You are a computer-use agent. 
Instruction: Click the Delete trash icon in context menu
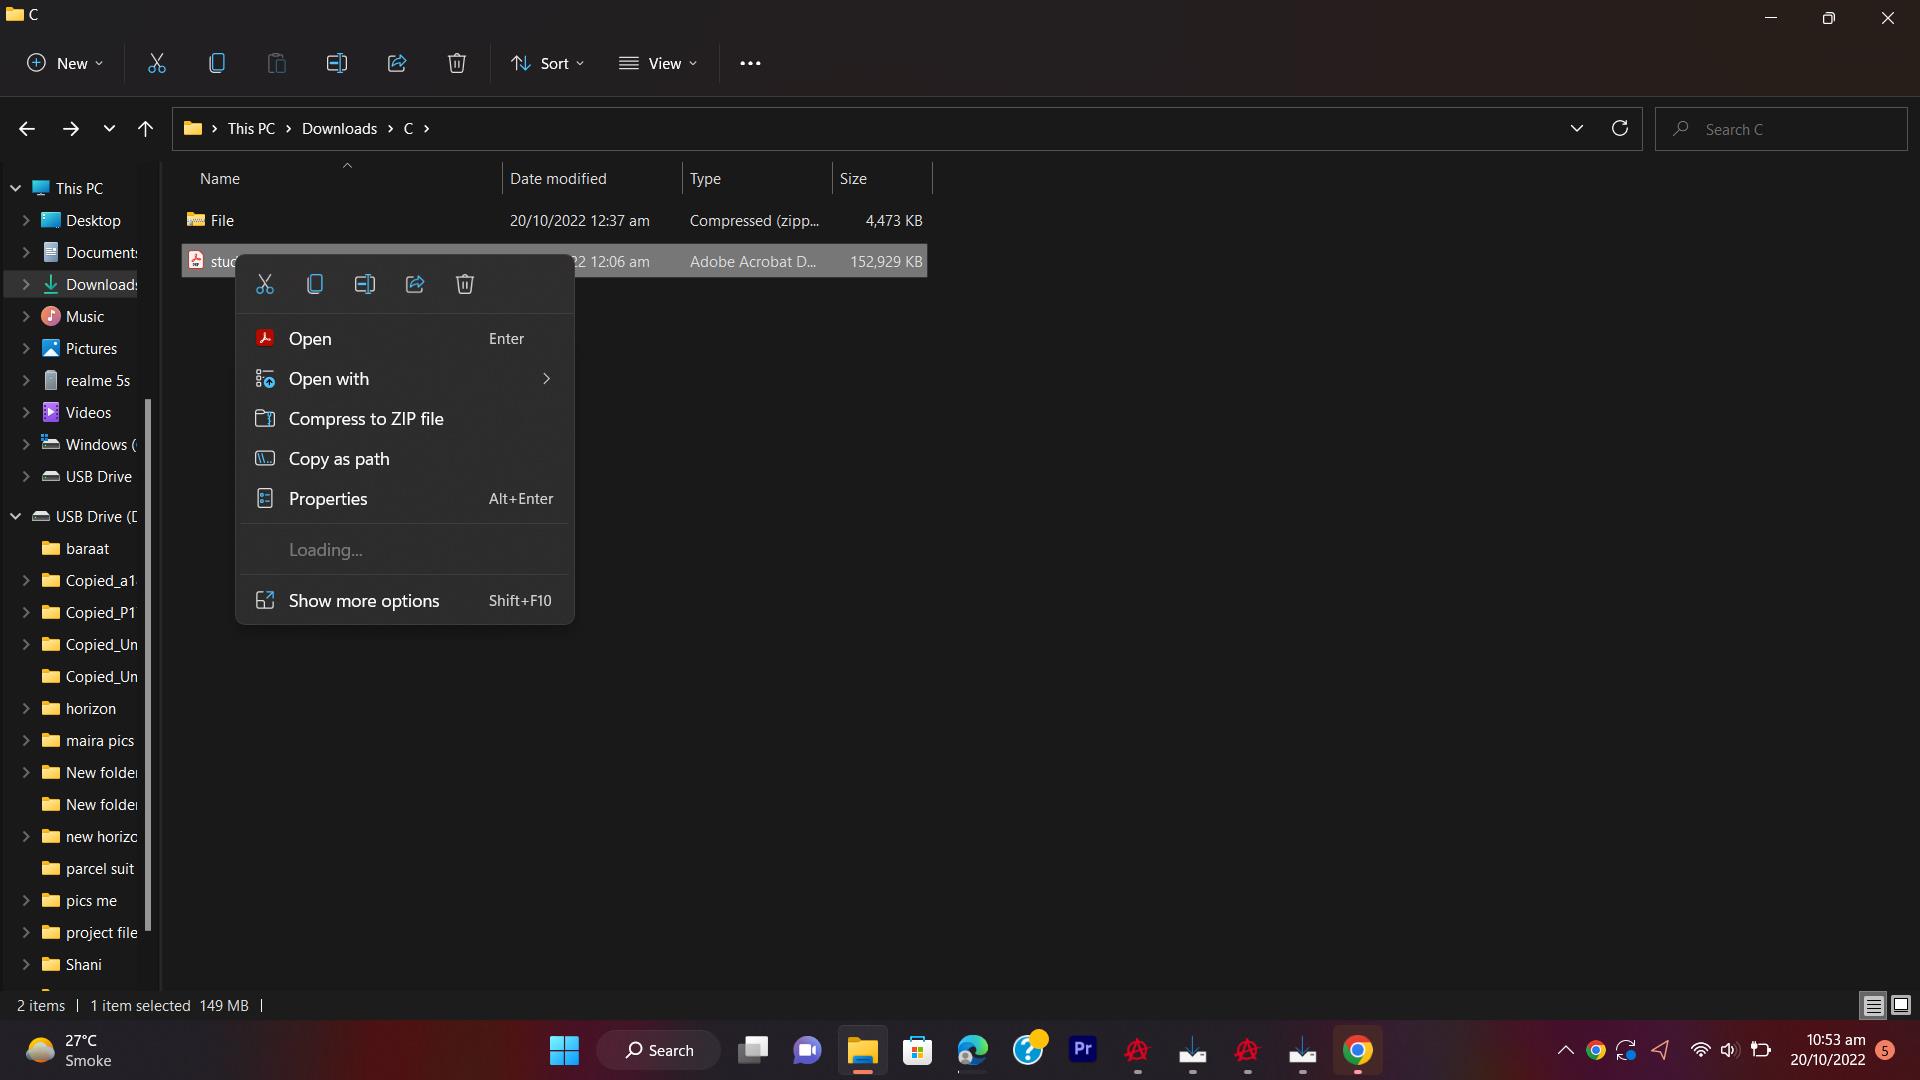pos(465,285)
